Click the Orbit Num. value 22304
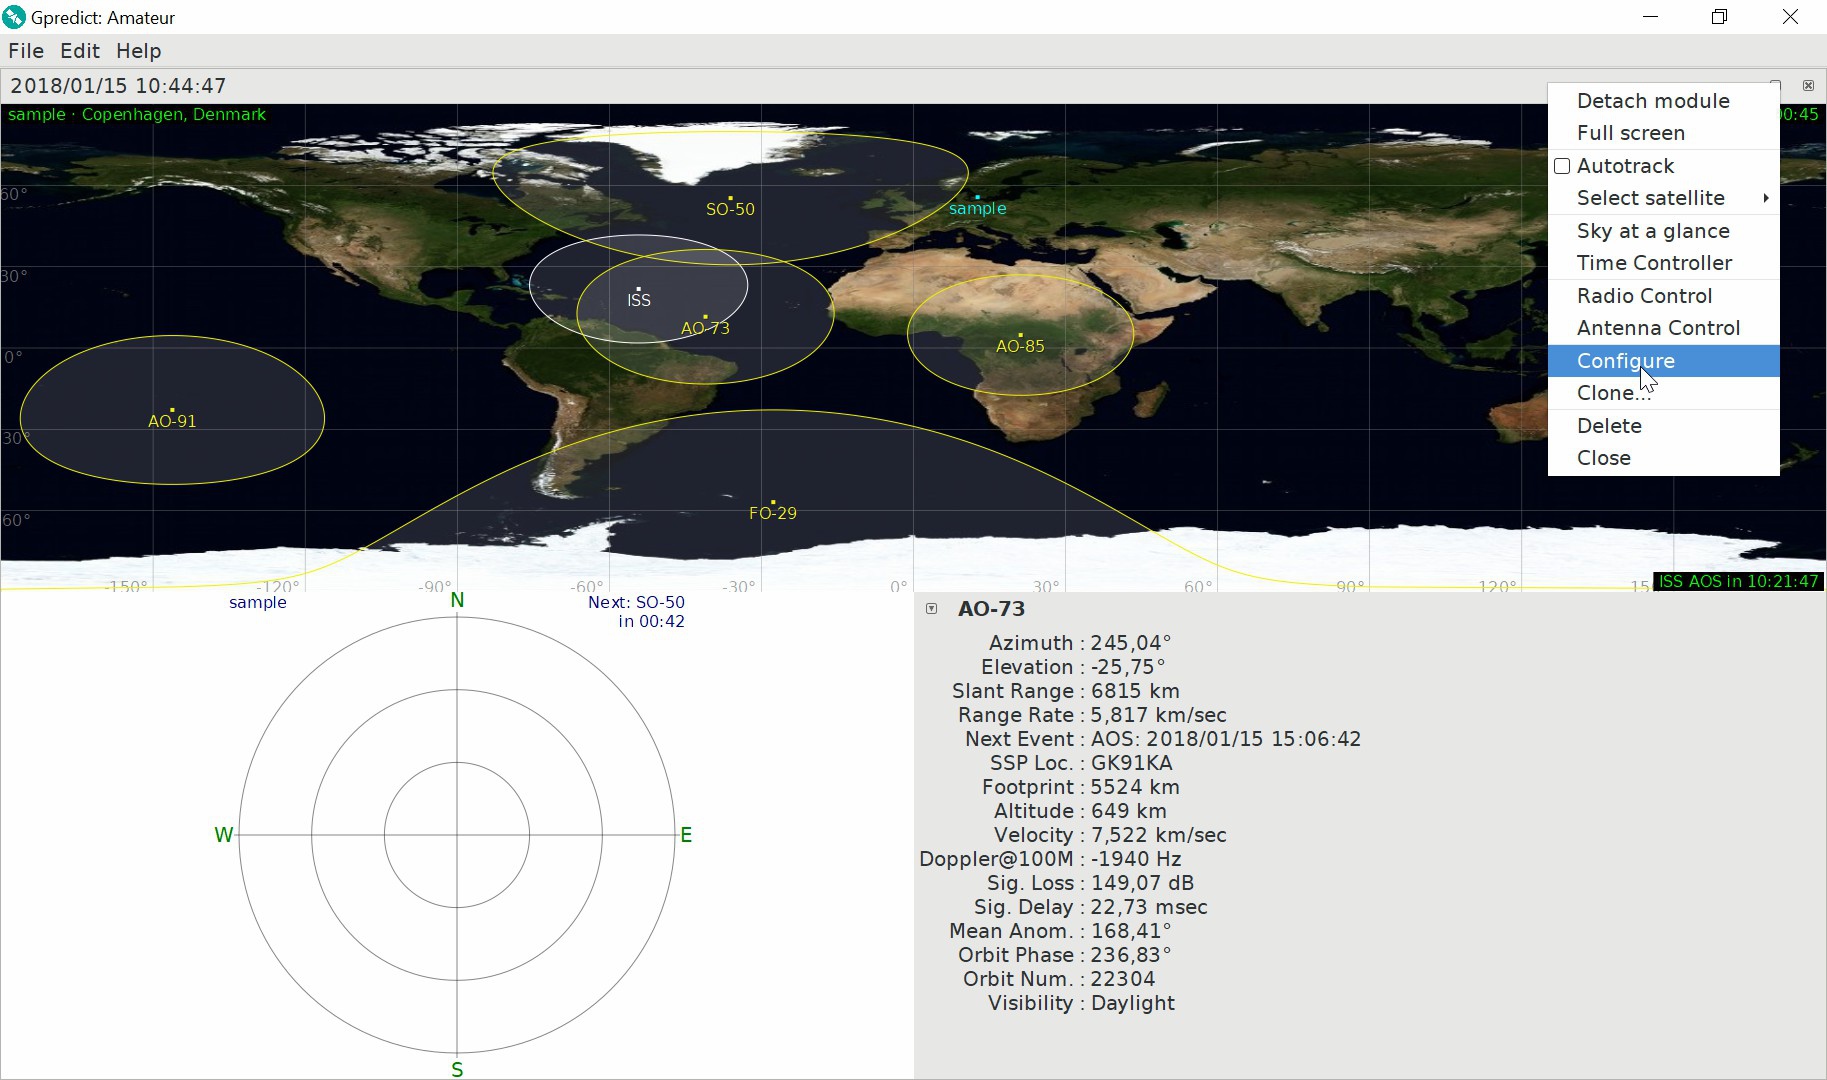Image resolution: width=1827 pixels, height=1080 pixels. [1122, 979]
